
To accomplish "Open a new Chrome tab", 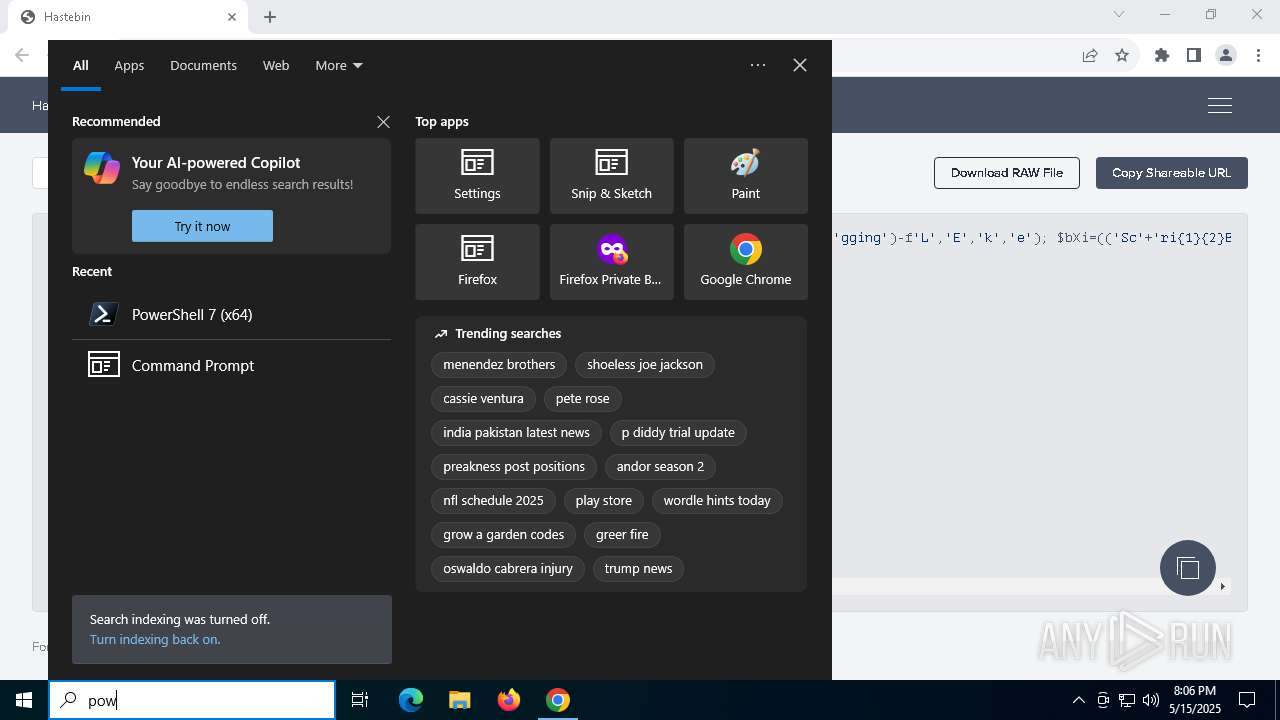I will pyautogui.click(x=270, y=17).
